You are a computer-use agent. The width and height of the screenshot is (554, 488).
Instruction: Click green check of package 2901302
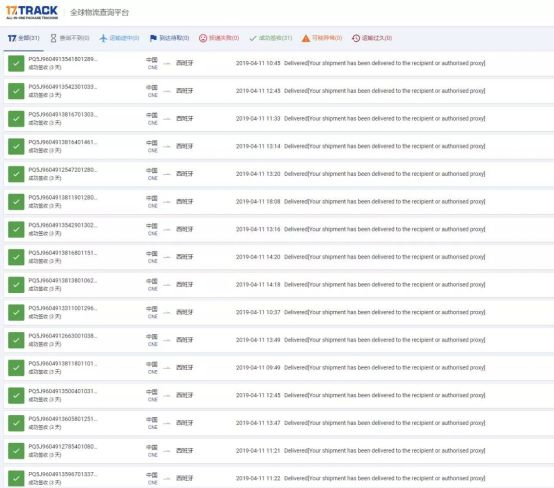pyautogui.click(x=16, y=229)
